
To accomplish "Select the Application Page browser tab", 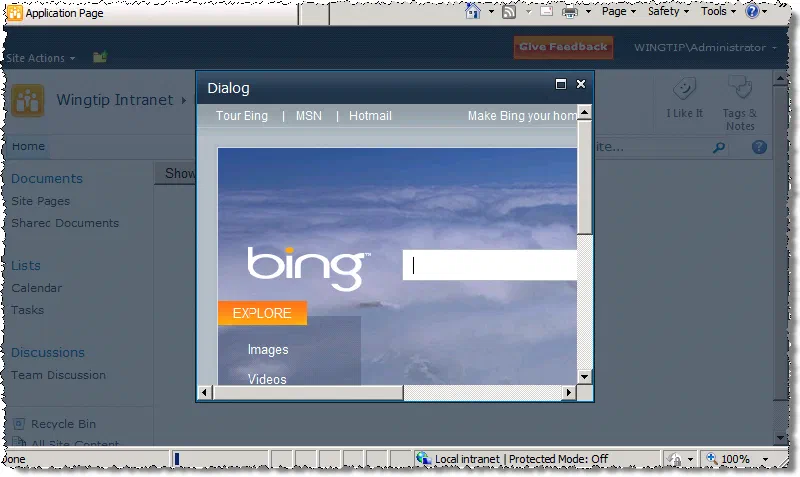I will pyautogui.click(x=151, y=13).
